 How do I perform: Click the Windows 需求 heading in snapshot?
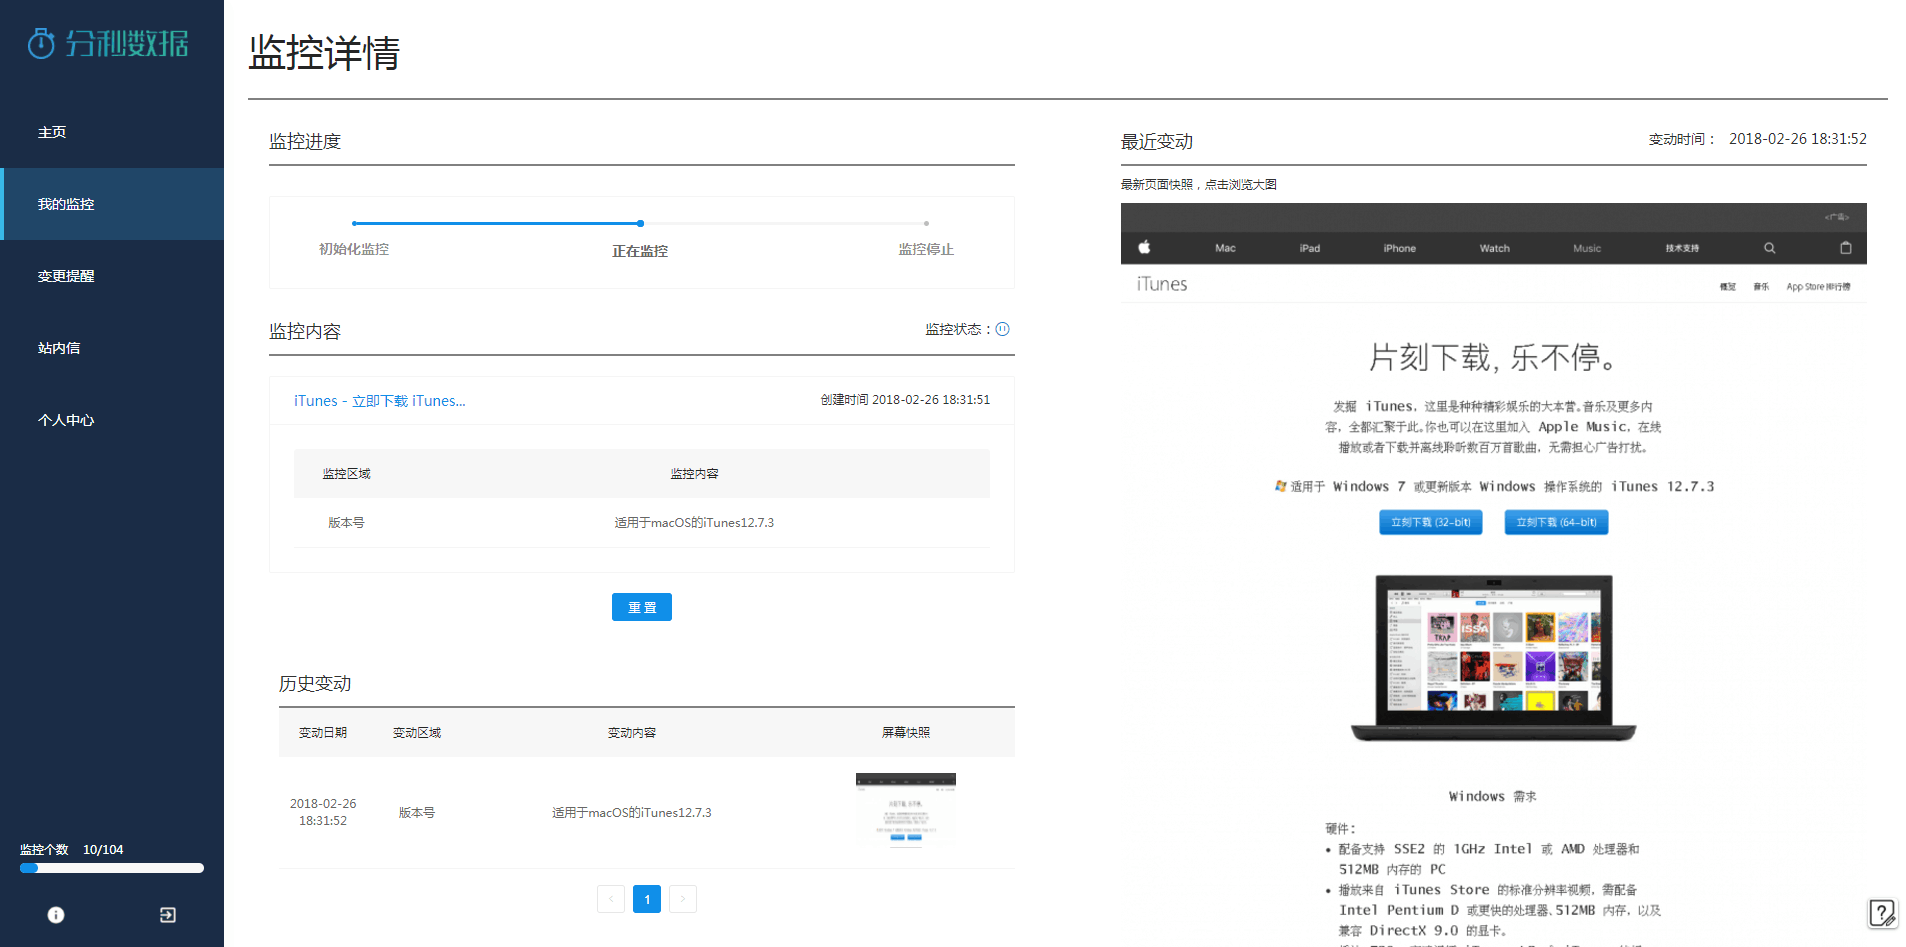coord(1493,797)
